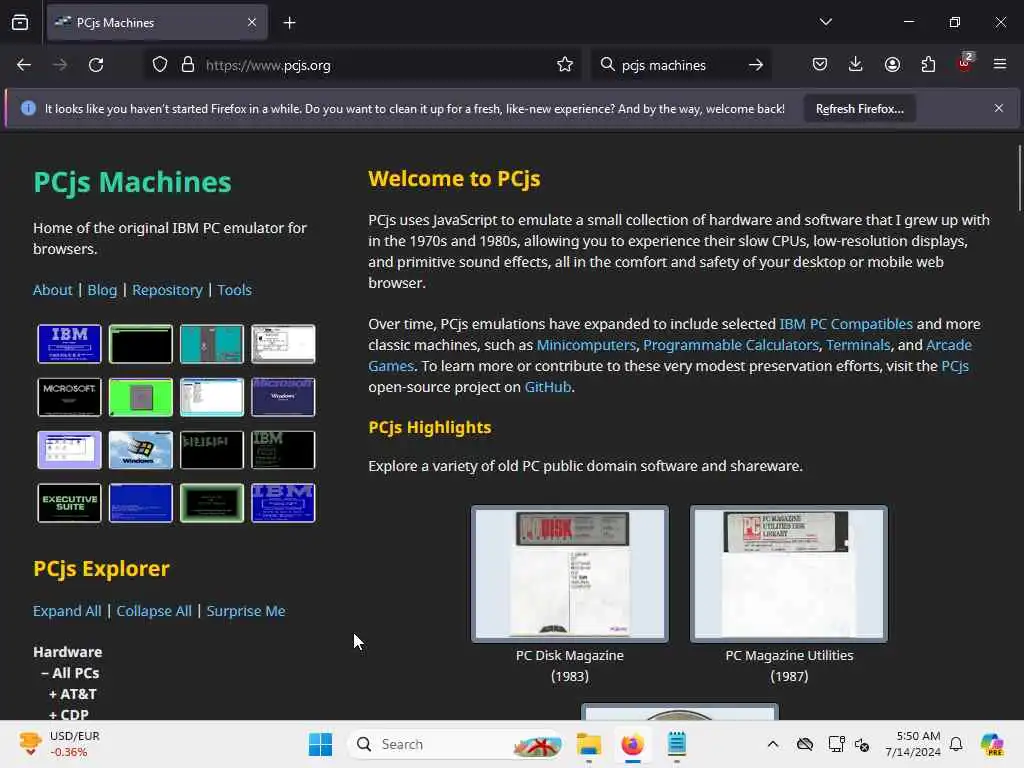This screenshot has height=768, width=1024.
Task: Click the PCjs Machines site title
Action: (133, 182)
